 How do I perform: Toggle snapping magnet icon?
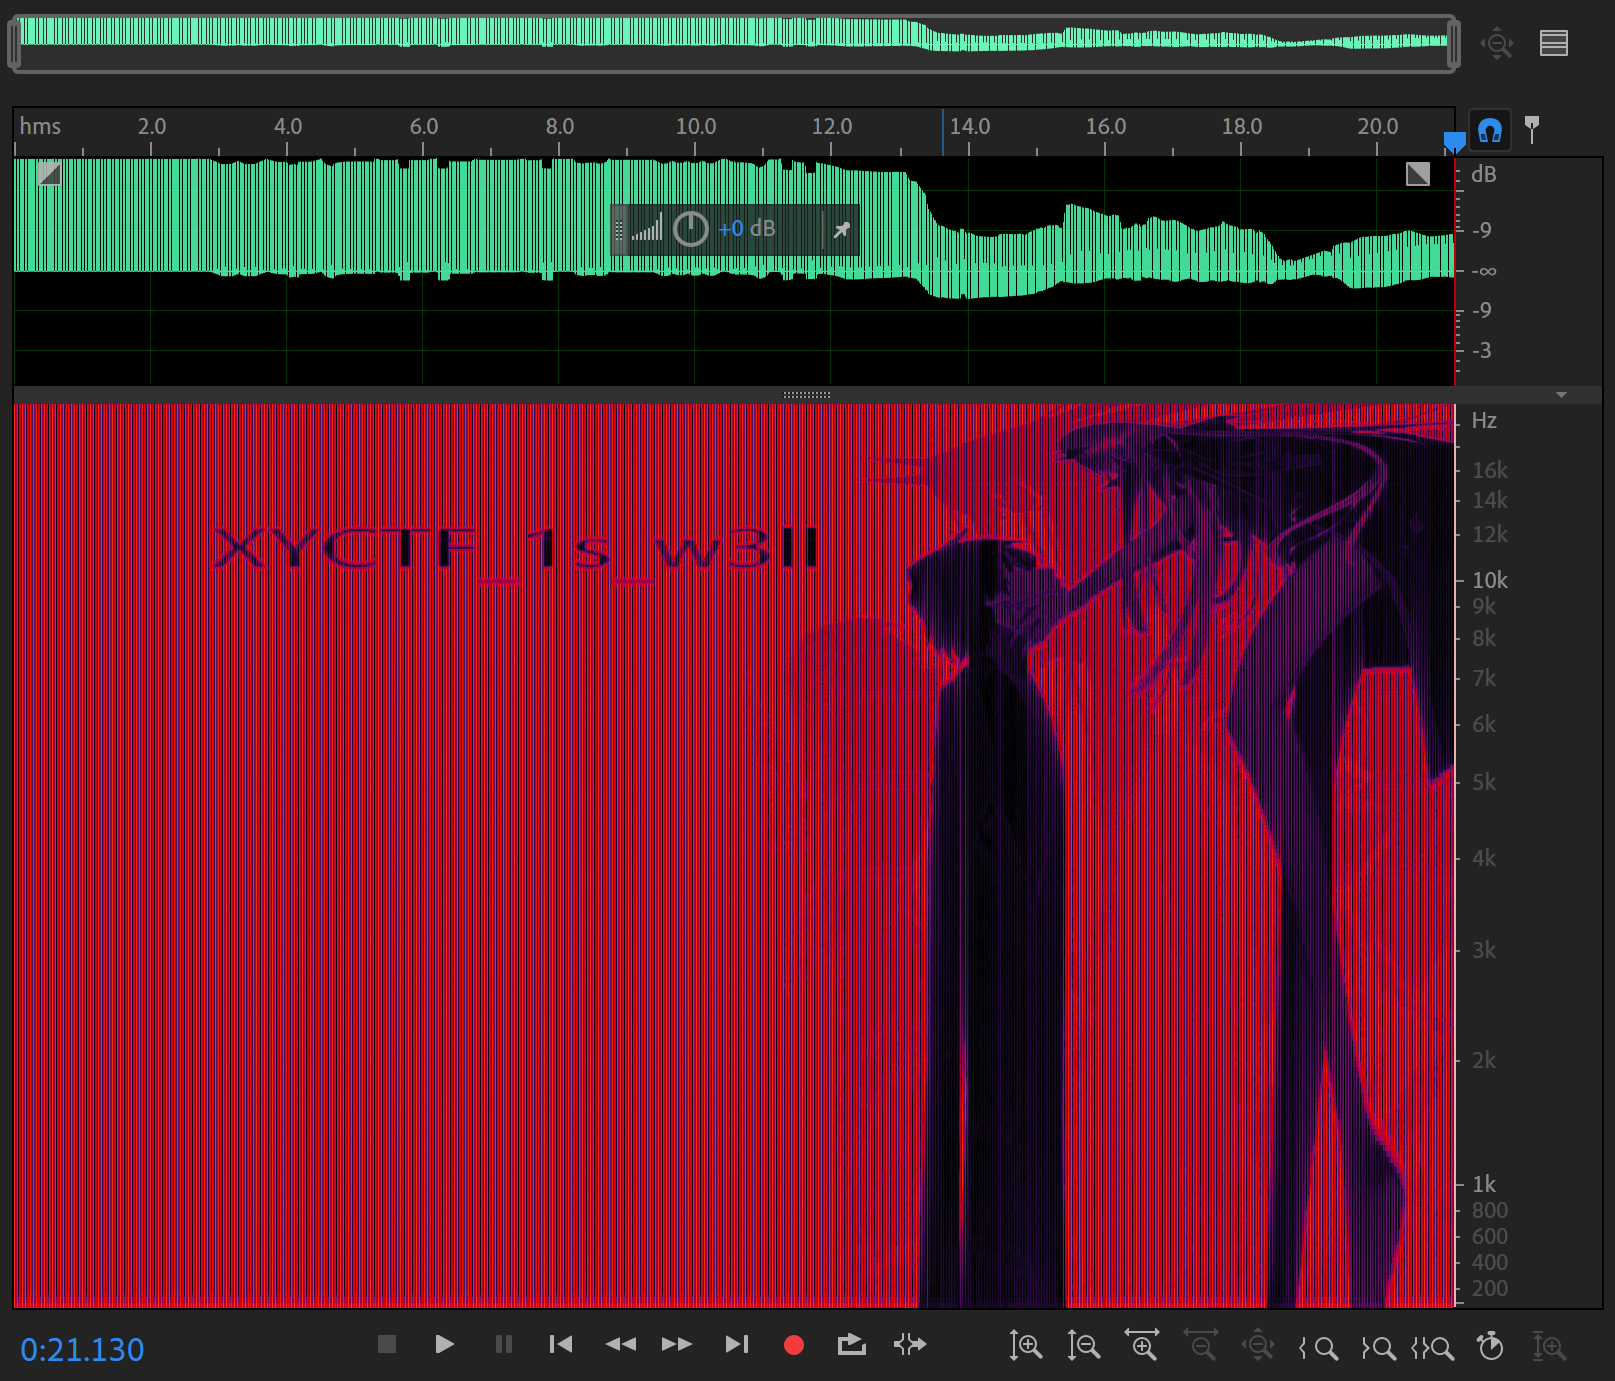click(x=1490, y=131)
